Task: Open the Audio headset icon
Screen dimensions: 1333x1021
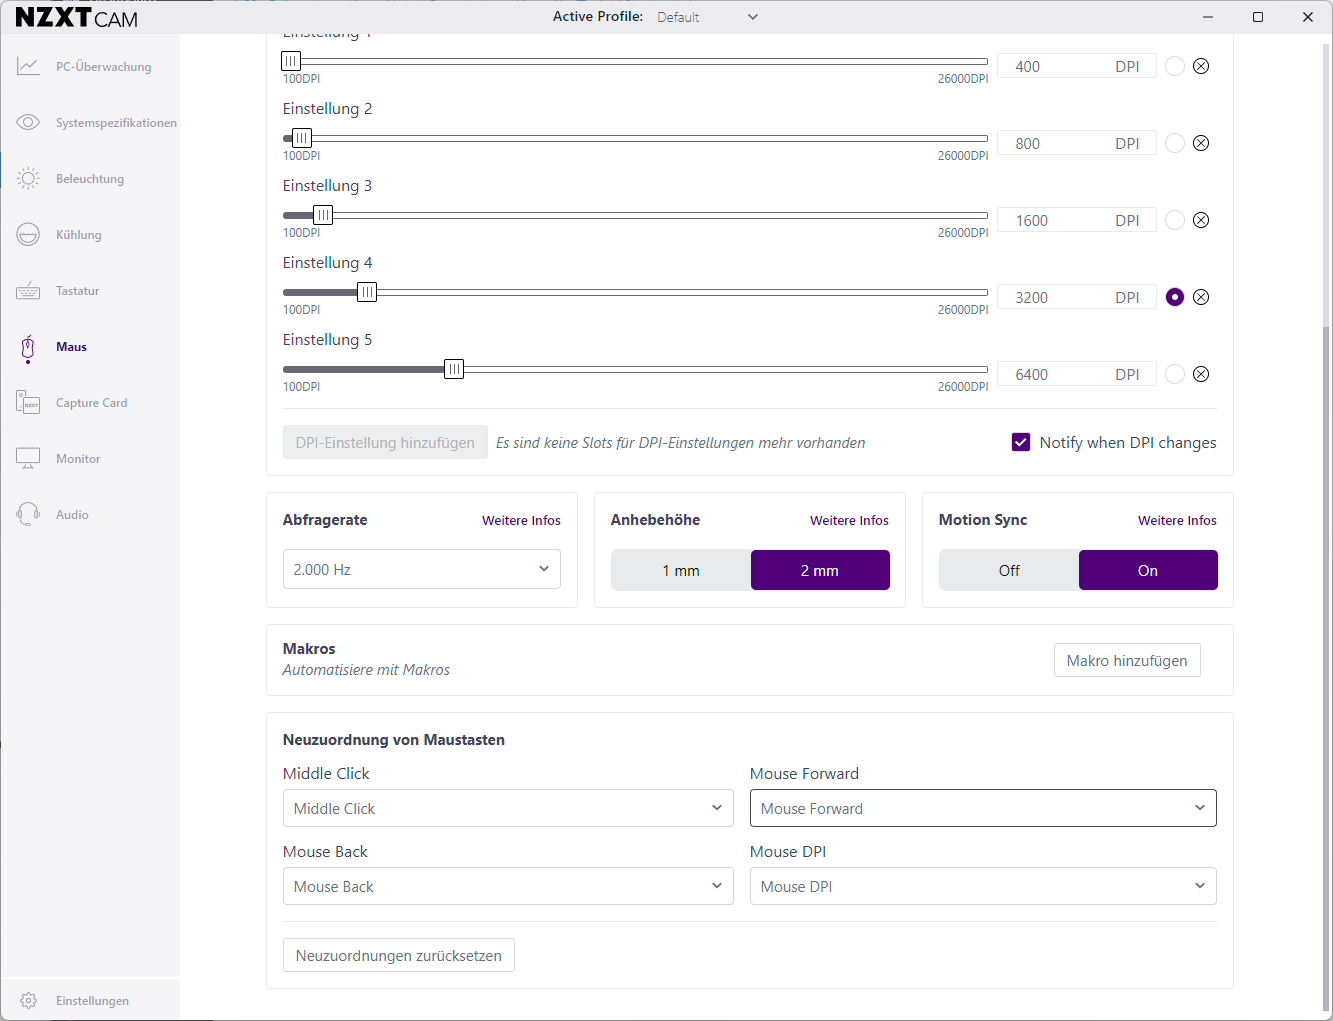Action: click(x=28, y=515)
